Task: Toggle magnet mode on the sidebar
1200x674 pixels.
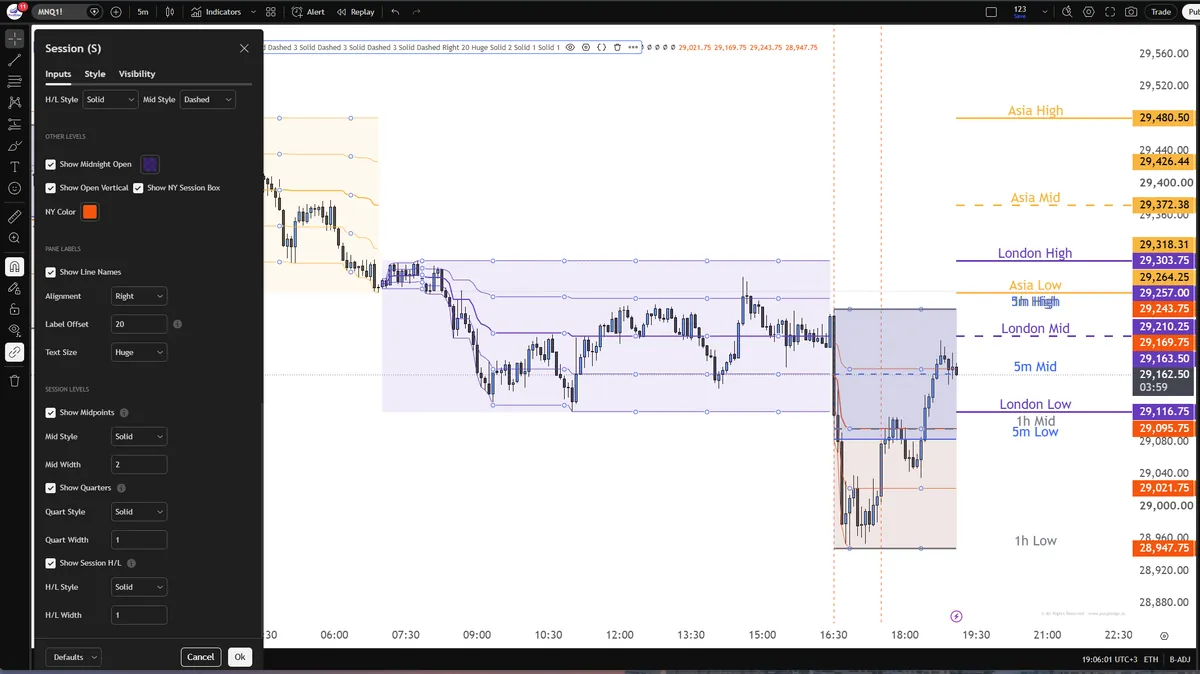Action: click(x=14, y=267)
